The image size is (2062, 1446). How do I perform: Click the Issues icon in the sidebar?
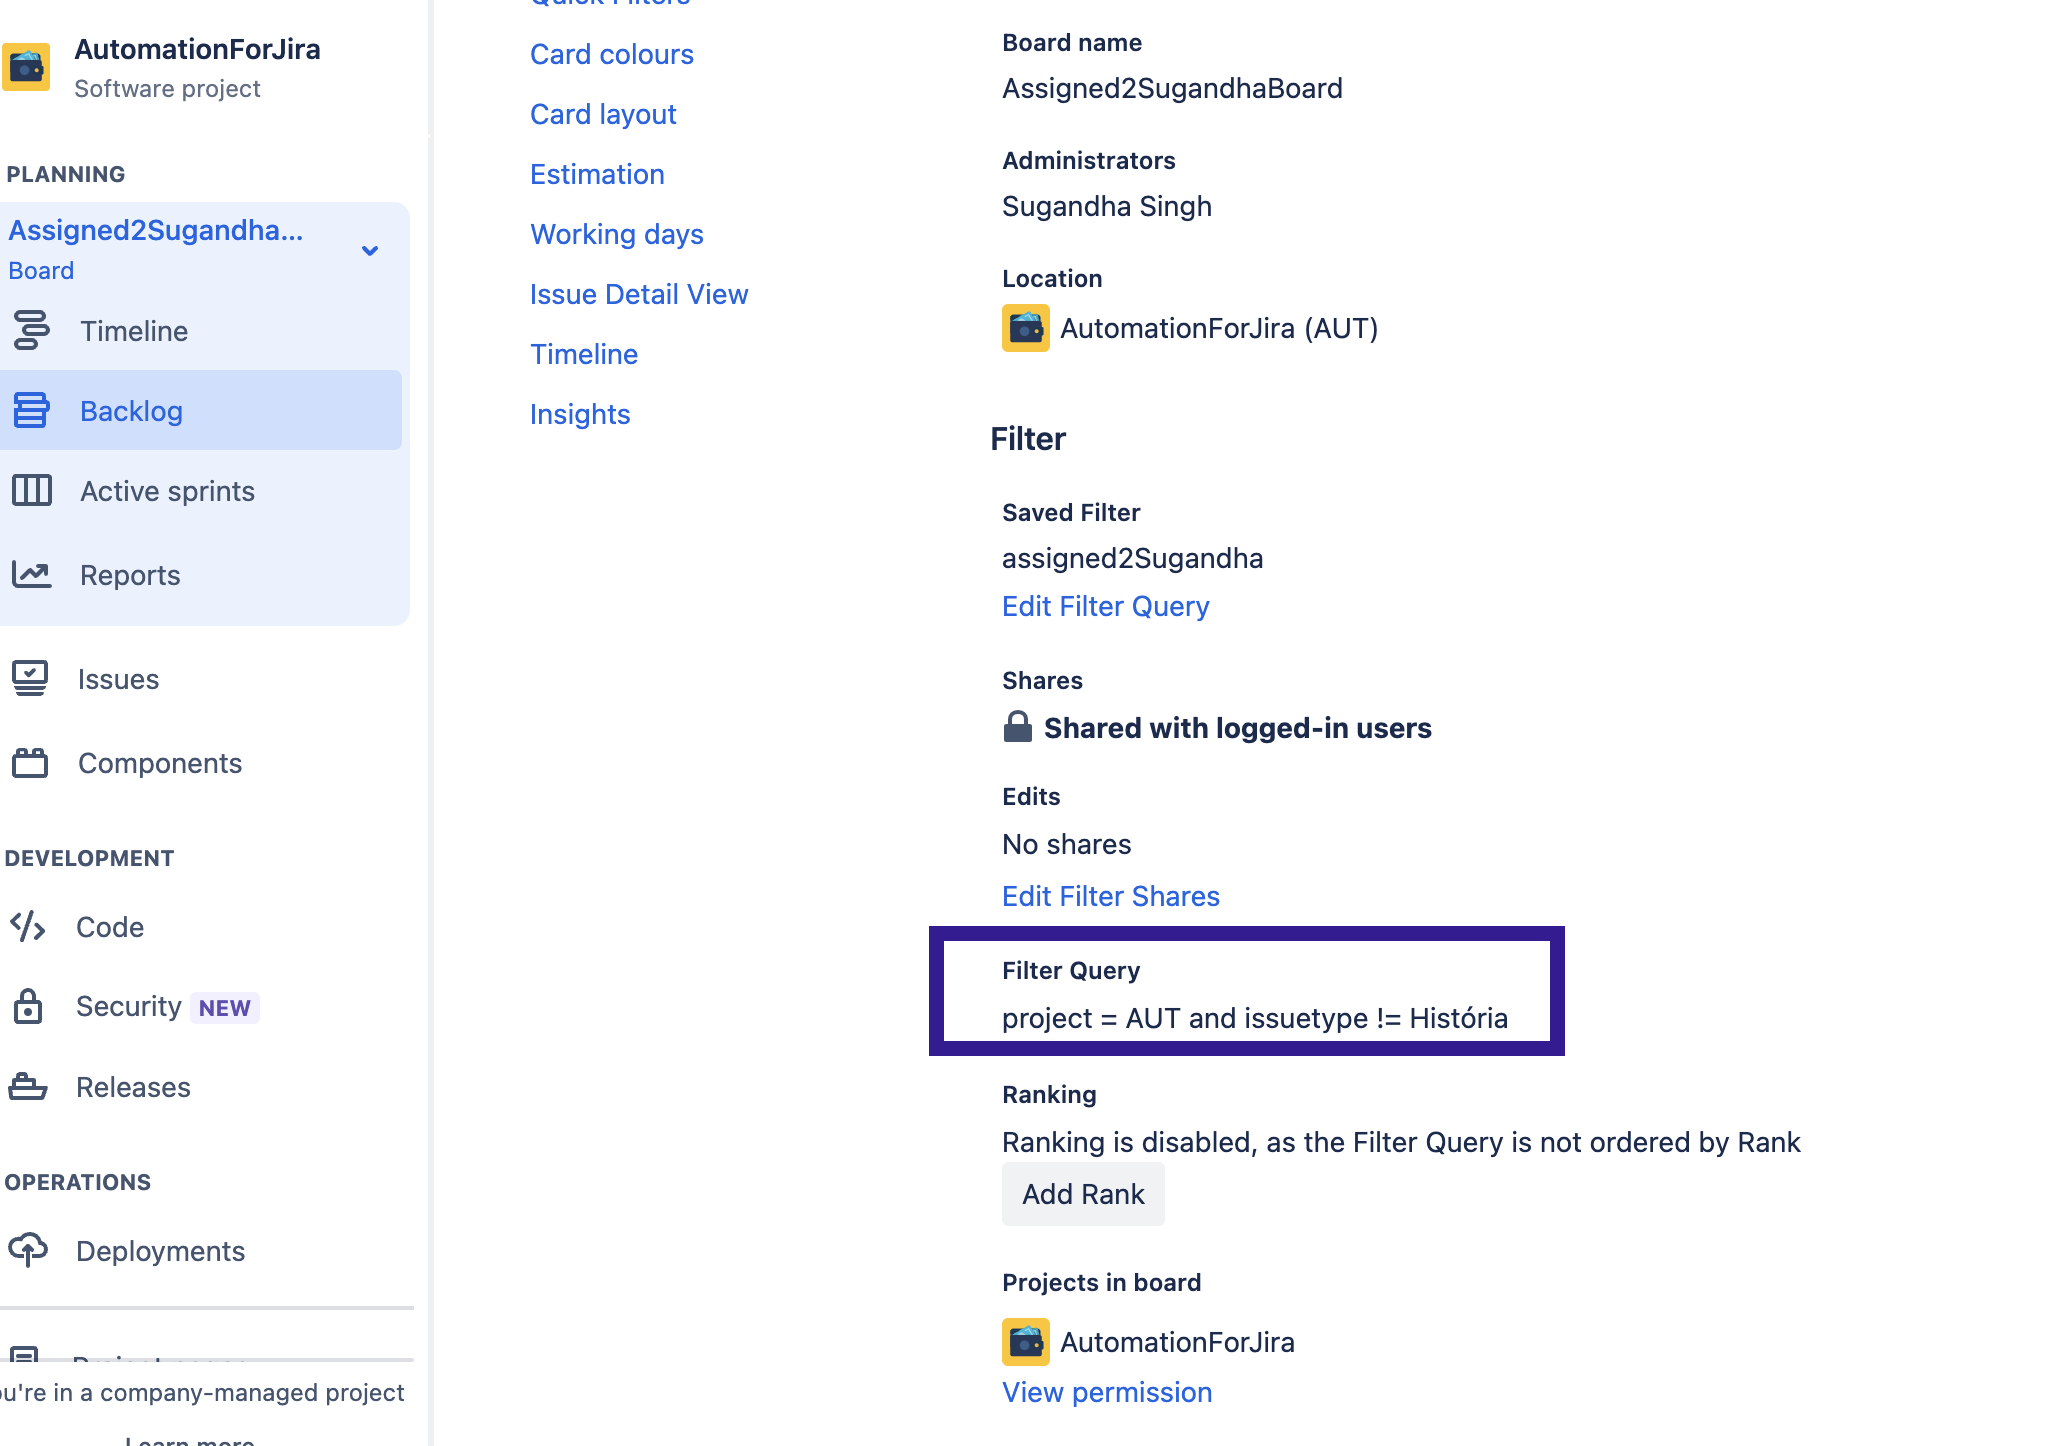30,679
